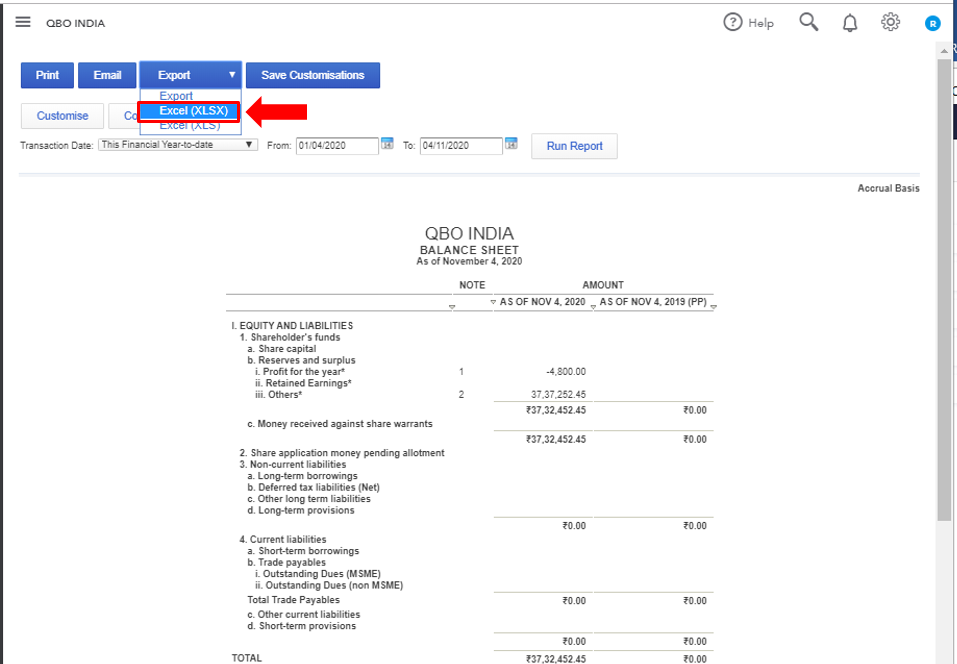Click the TOTAL row label

[x=247, y=658]
